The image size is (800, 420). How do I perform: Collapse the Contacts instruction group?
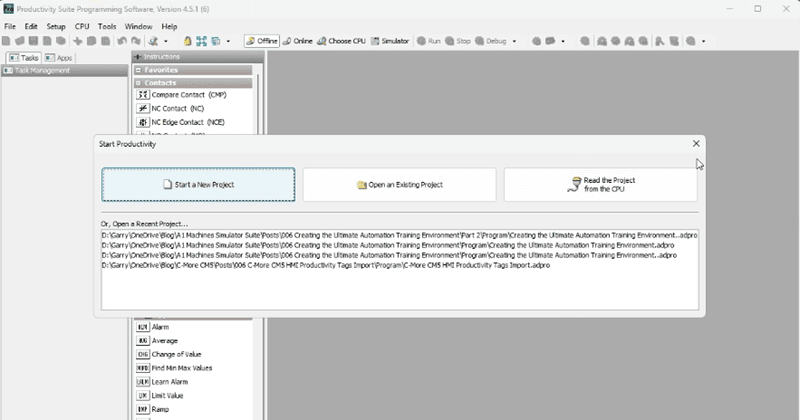click(x=138, y=83)
